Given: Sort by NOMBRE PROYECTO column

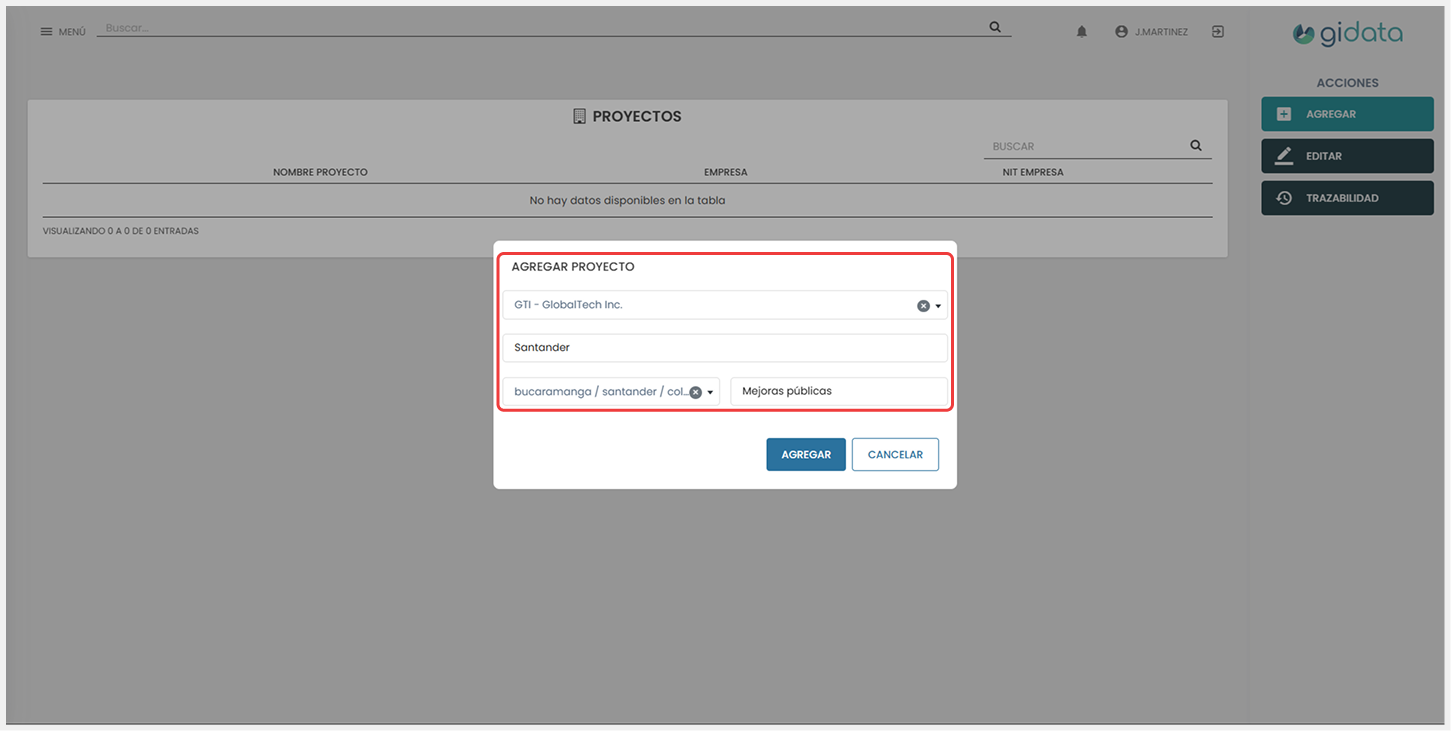Looking at the screenshot, I should coord(320,172).
